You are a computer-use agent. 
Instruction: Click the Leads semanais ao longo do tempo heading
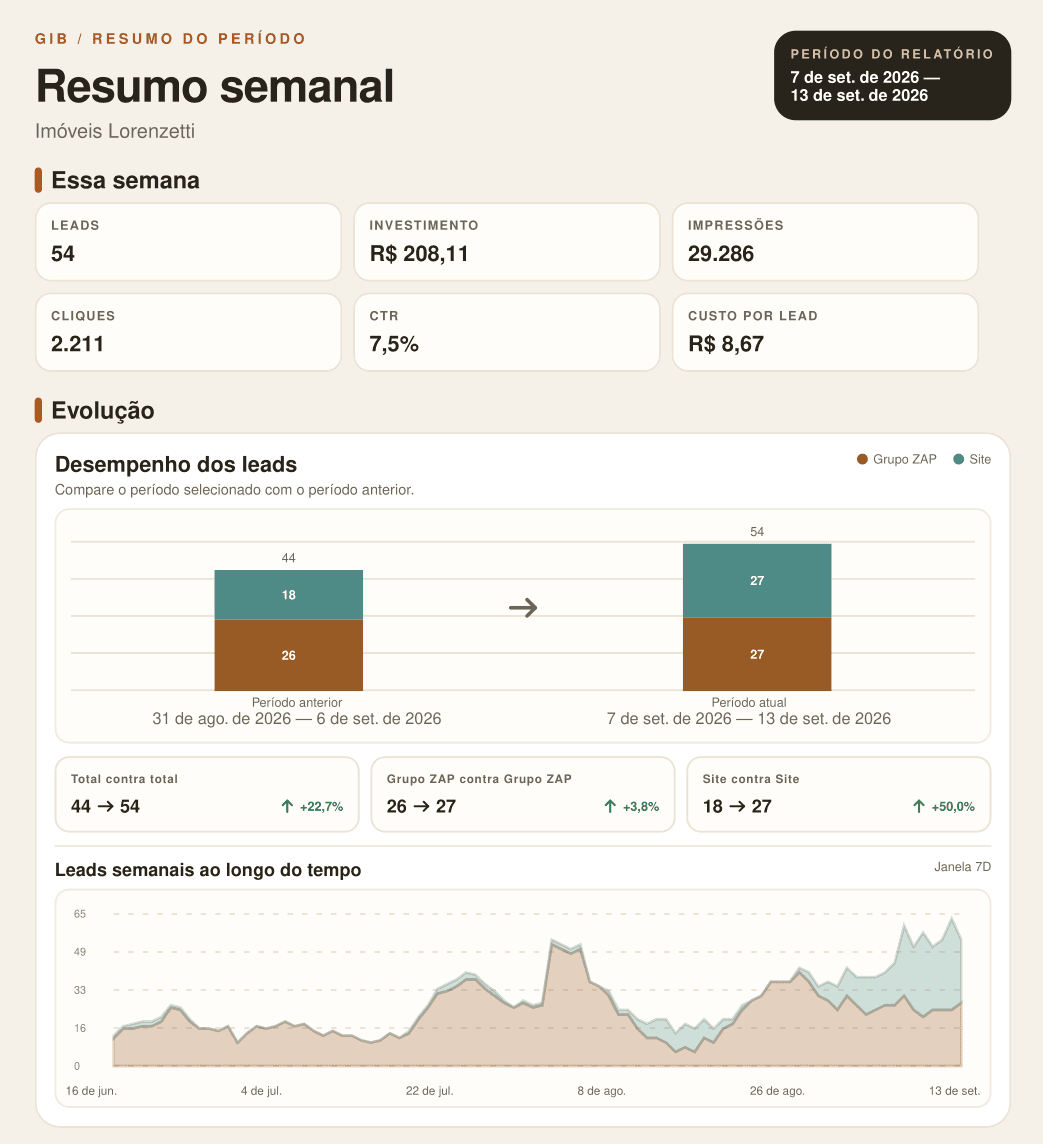208,870
